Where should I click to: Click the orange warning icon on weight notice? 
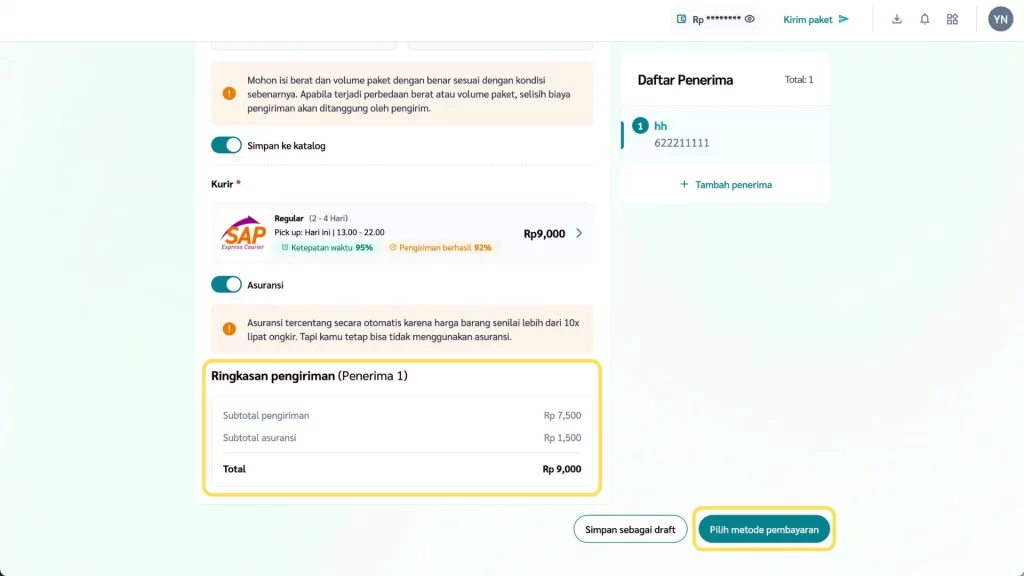click(229, 94)
